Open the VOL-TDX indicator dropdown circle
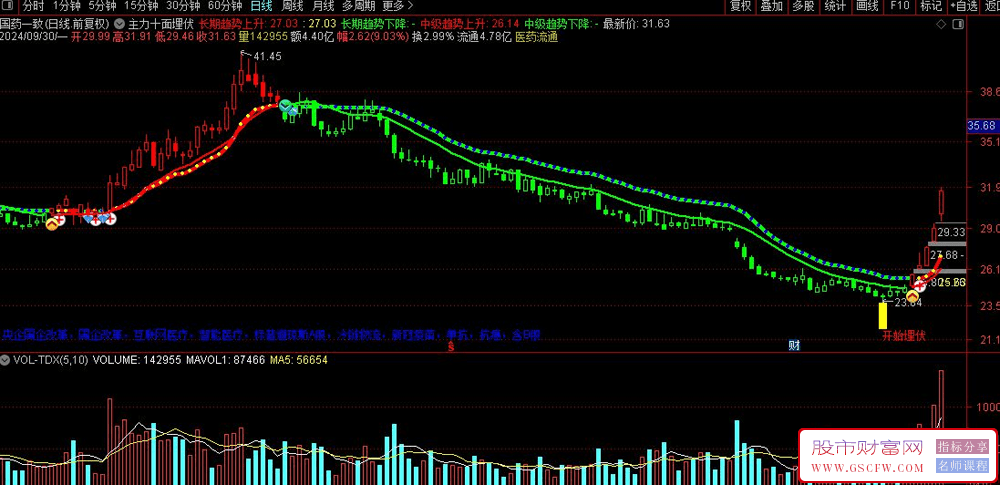The width and height of the screenshot is (1000, 485). coord(6,360)
